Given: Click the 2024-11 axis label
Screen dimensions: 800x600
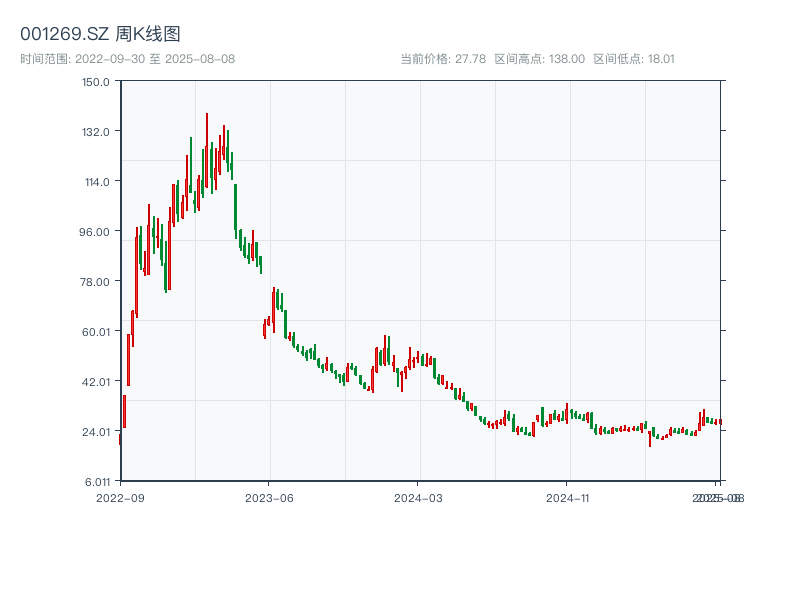Looking at the screenshot, I should tap(566, 497).
